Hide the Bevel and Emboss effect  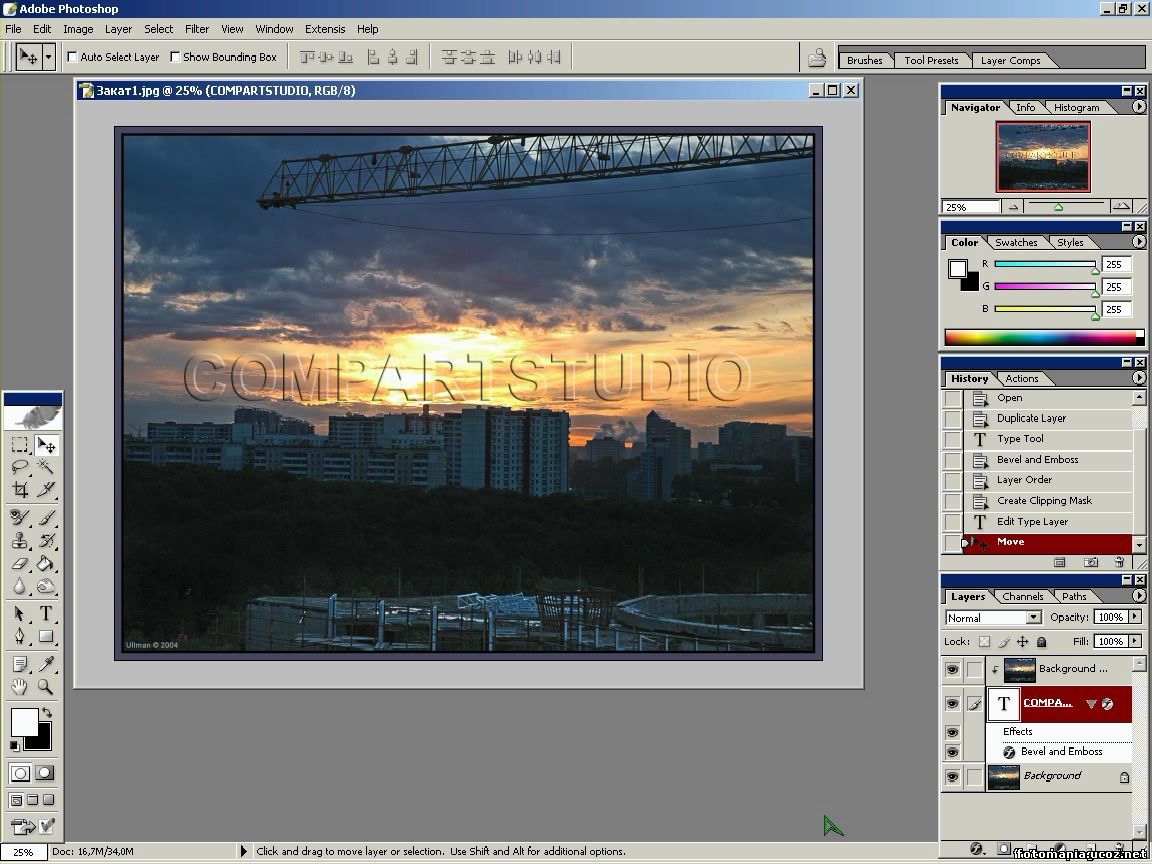pyautogui.click(x=952, y=752)
